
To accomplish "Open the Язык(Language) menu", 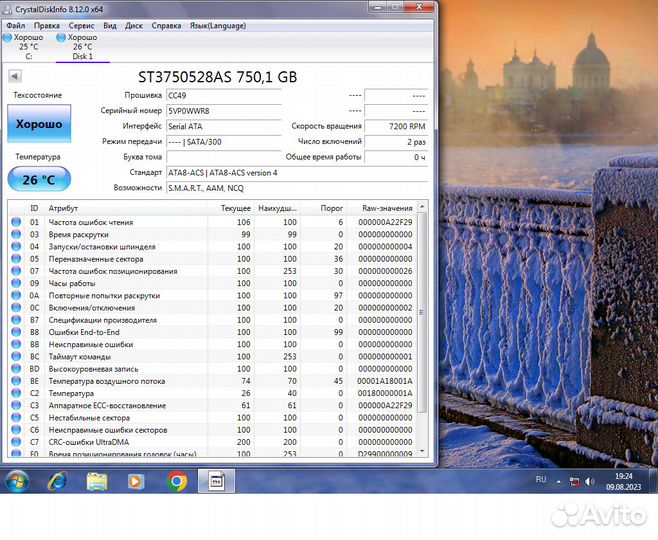I will pyautogui.click(x=218, y=26).
